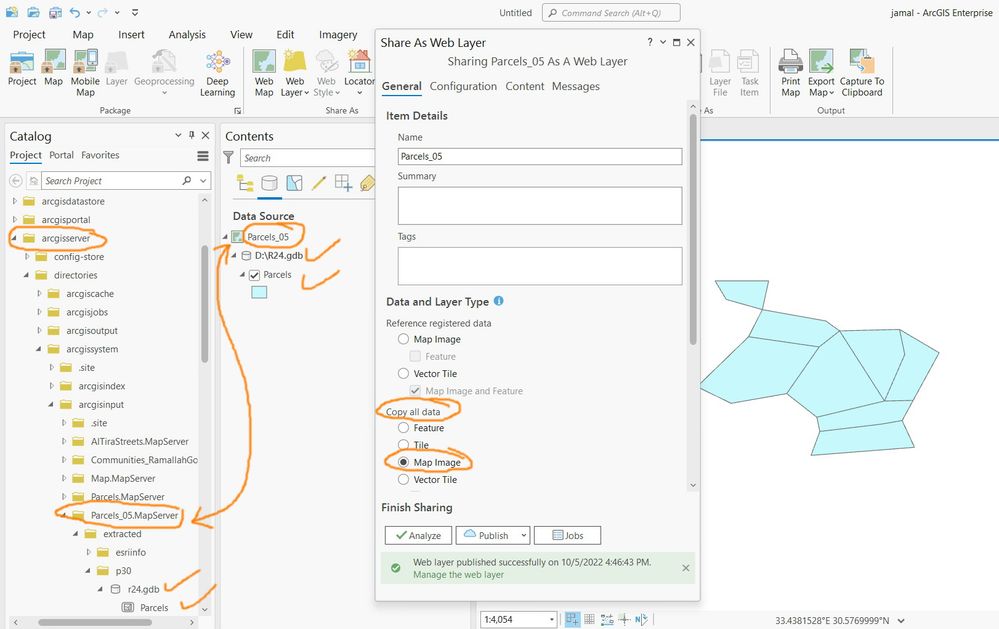Click the Parcels layer symbol swatch
999x629 pixels.
(259, 293)
